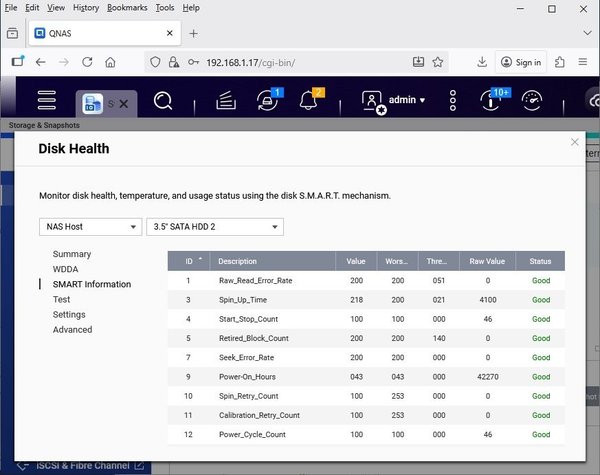Open the admin user menu

394,101
